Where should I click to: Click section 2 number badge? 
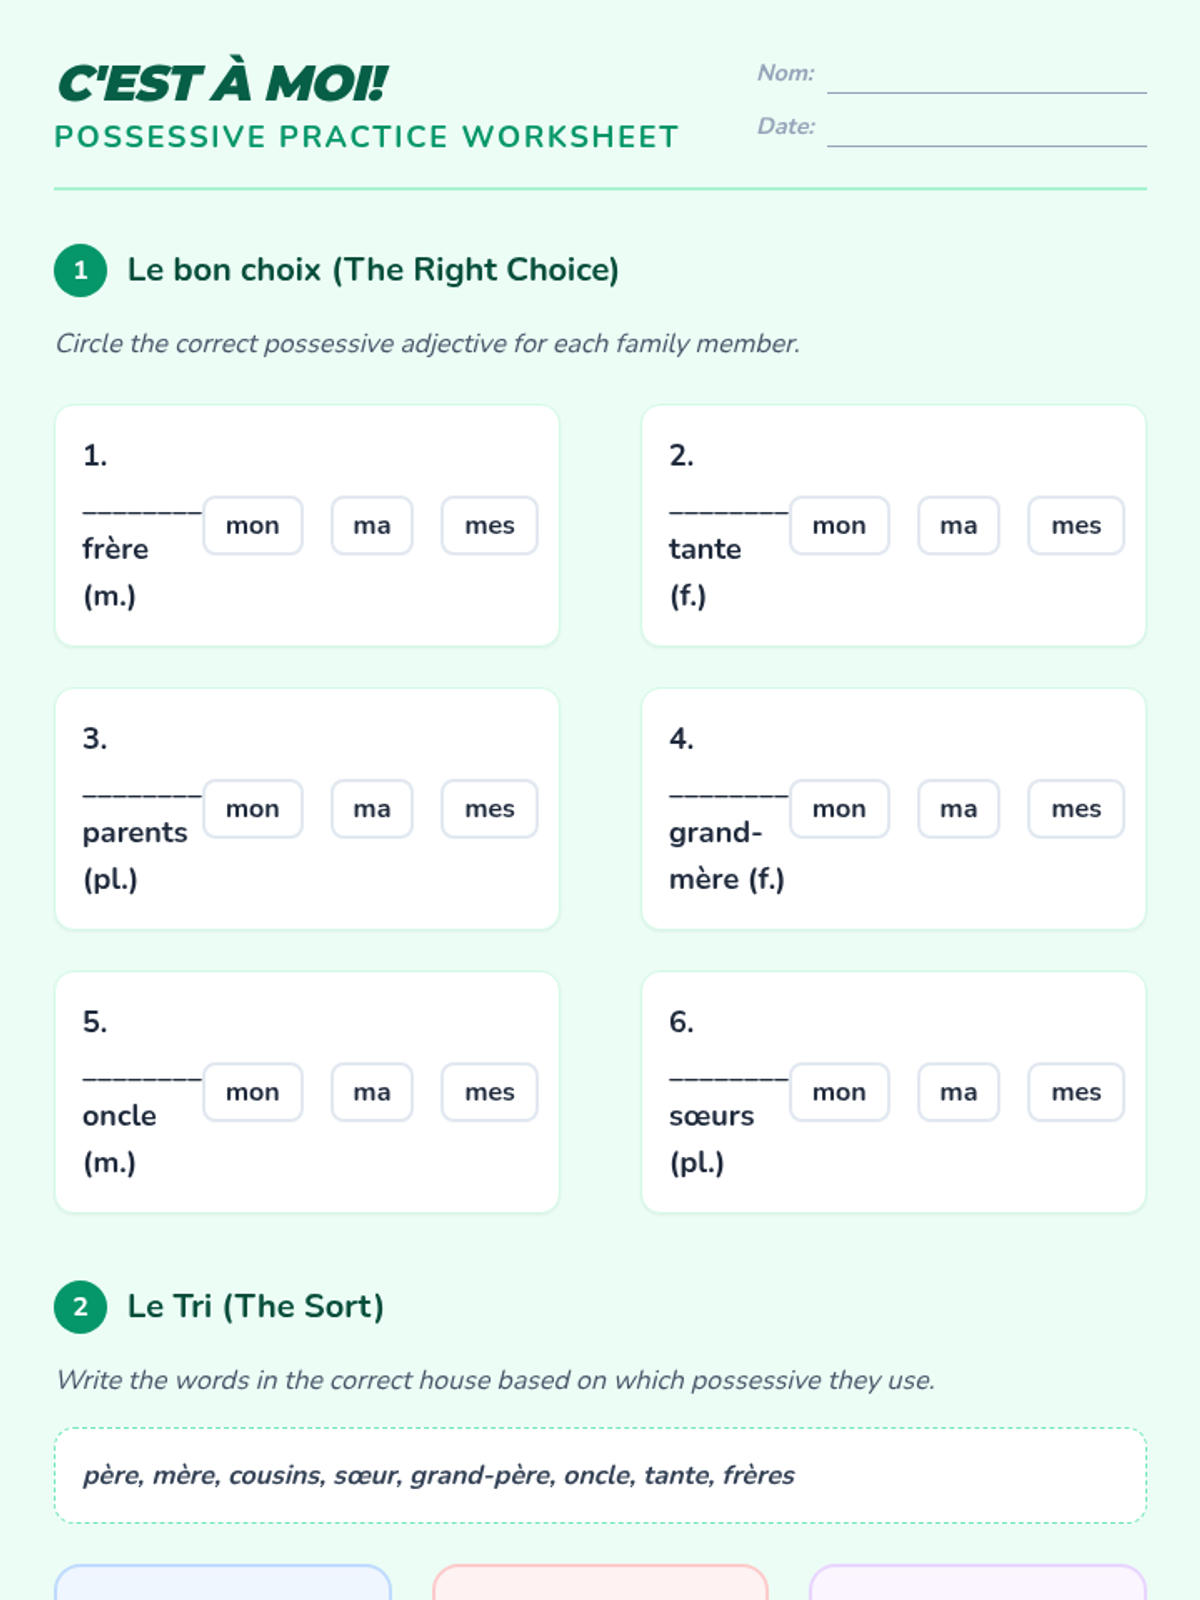tap(81, 1307)
